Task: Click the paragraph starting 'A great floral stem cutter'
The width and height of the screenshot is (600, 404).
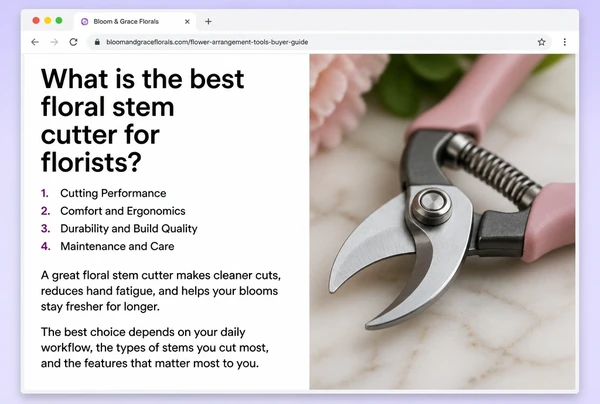Action: [x=161, y=291]
